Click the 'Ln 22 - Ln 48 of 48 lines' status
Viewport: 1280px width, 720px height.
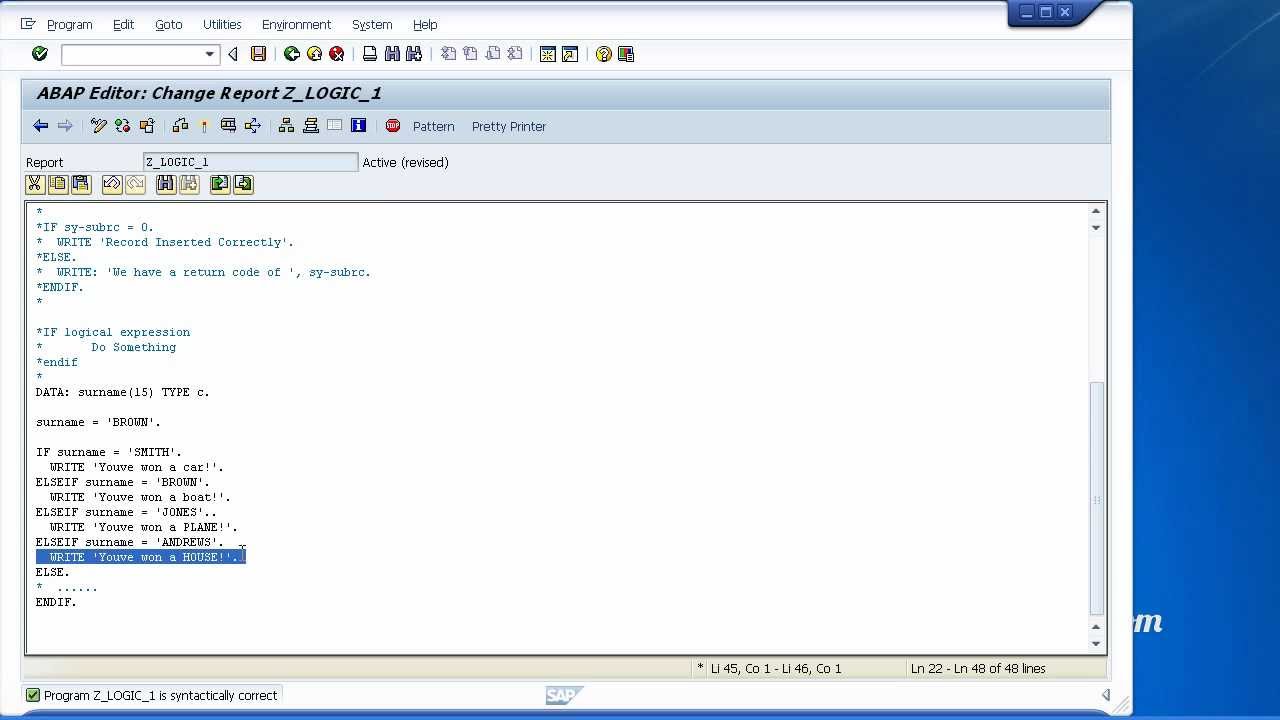tap(978, 668)
